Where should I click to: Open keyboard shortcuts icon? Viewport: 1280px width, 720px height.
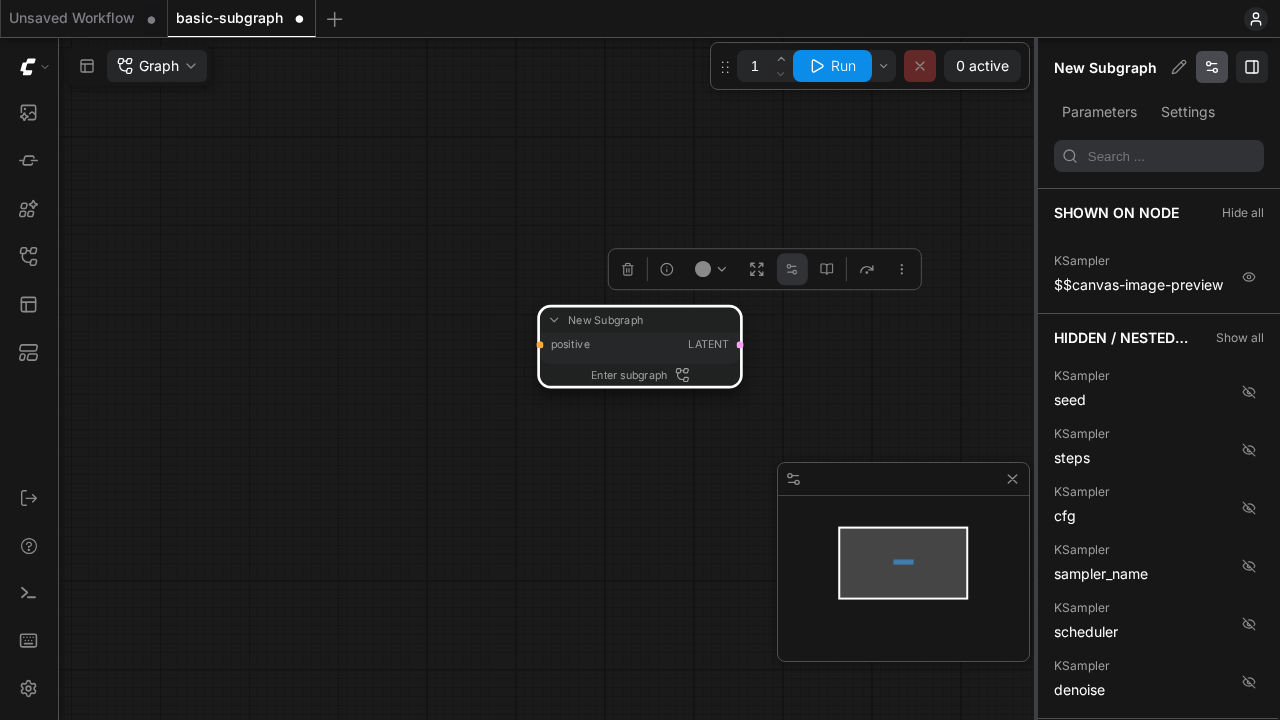point(29,641)
